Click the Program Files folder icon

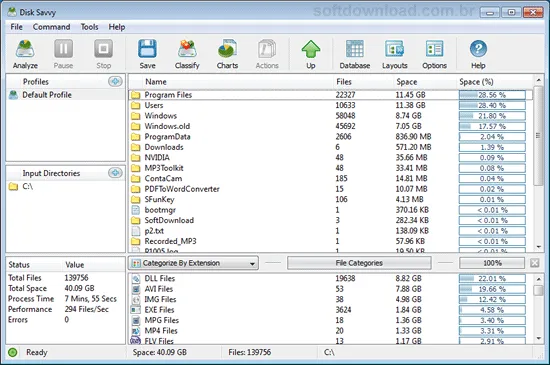pos(136,95)
